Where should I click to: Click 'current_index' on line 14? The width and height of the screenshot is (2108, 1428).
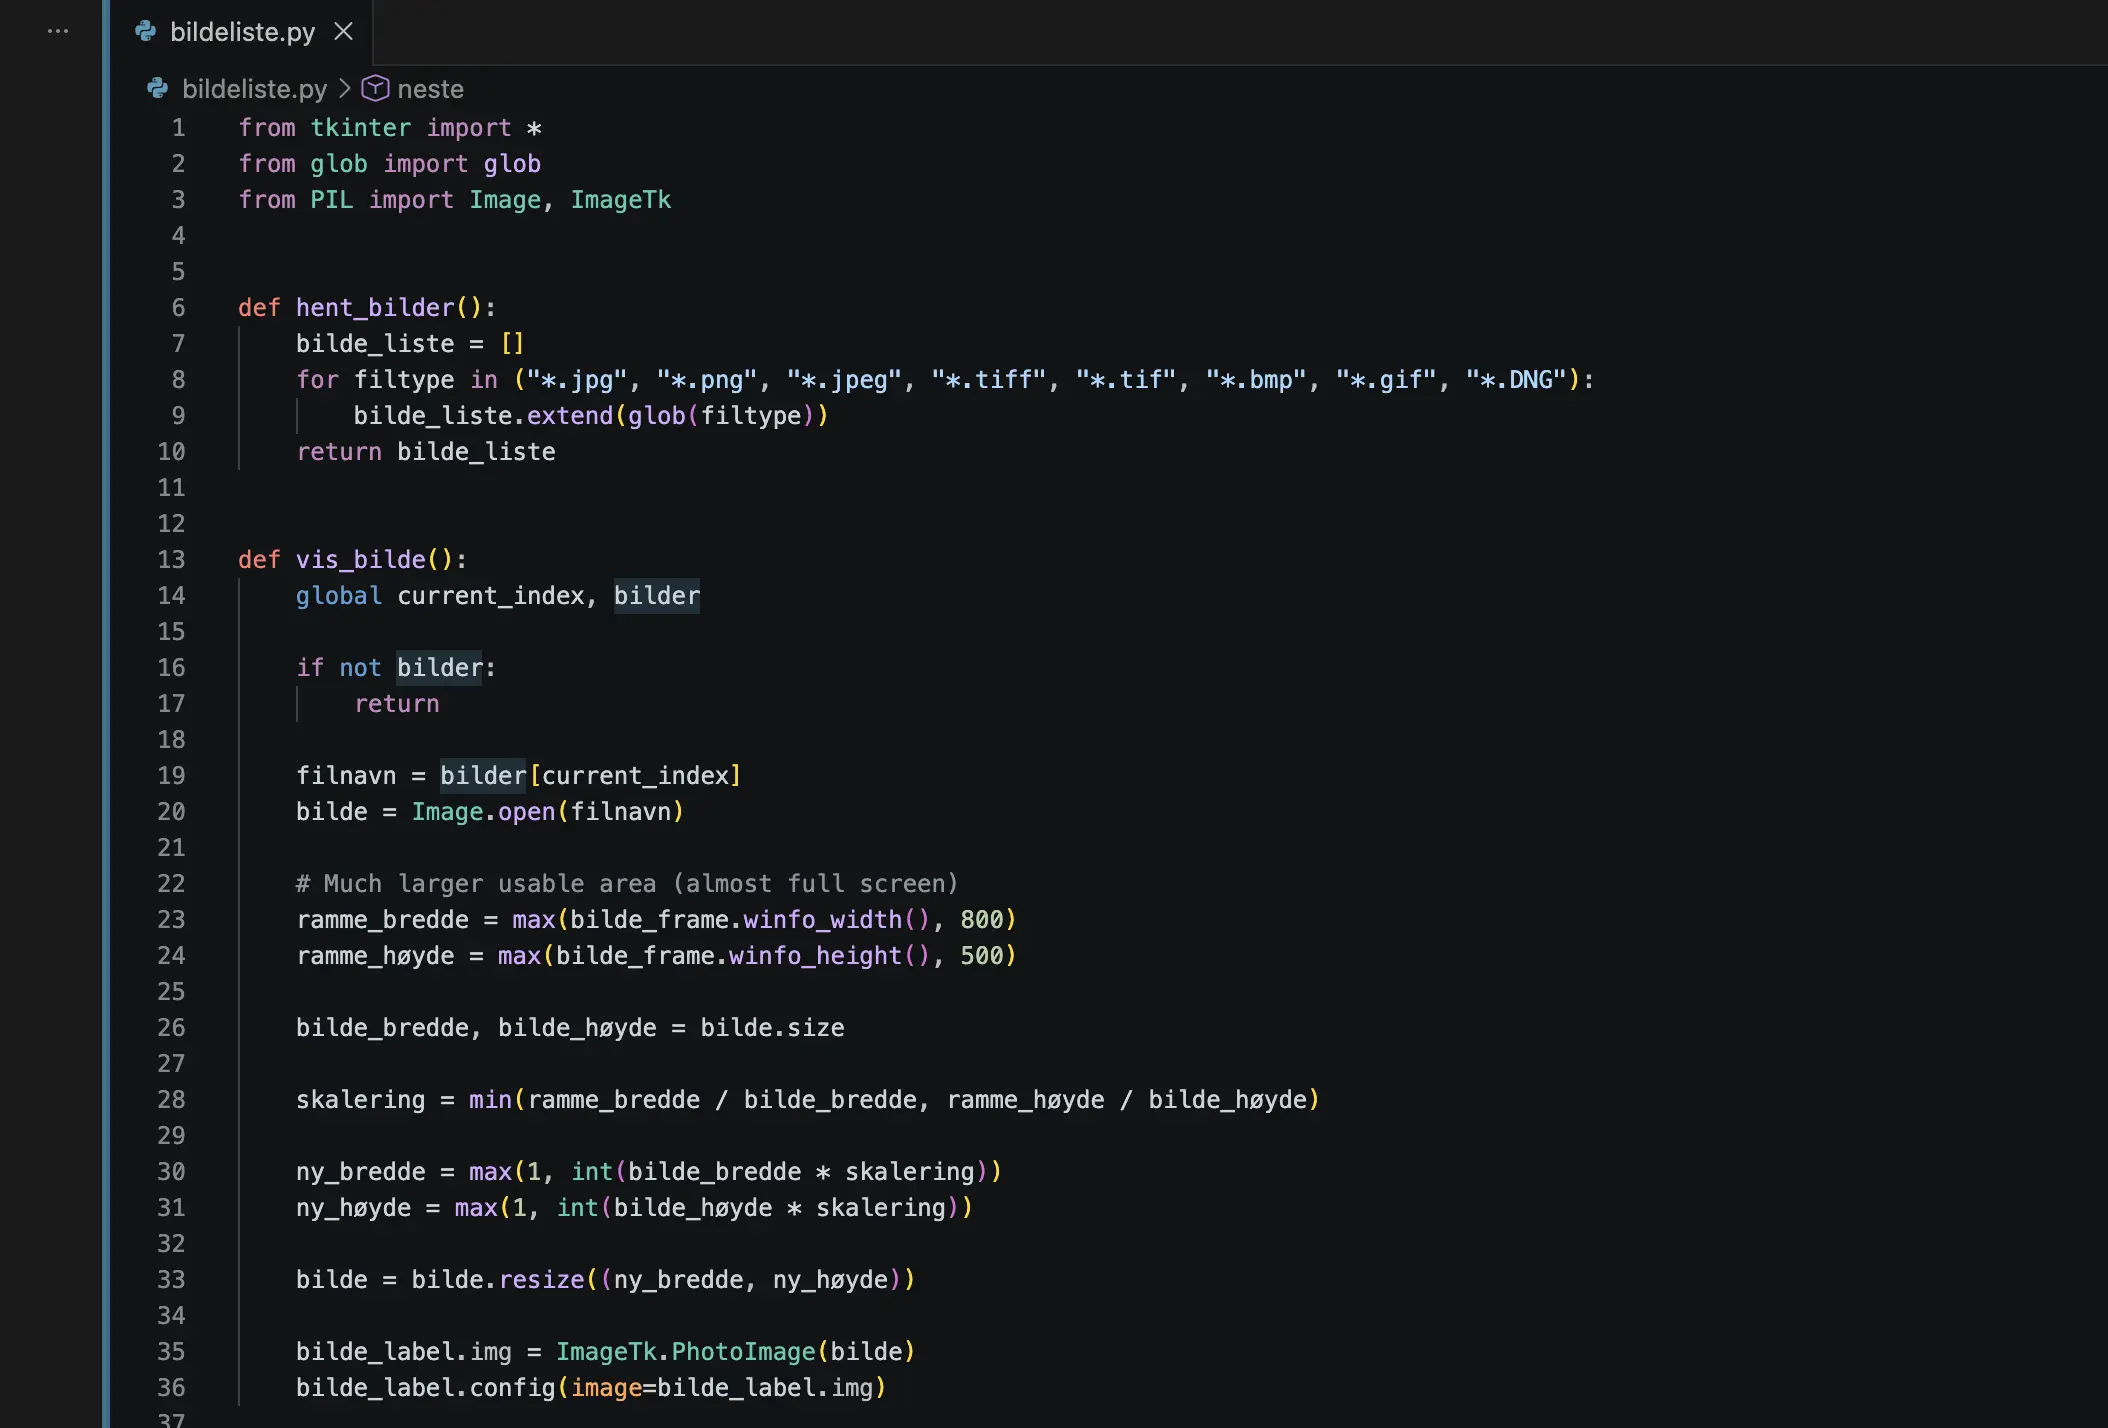[491, 596]
